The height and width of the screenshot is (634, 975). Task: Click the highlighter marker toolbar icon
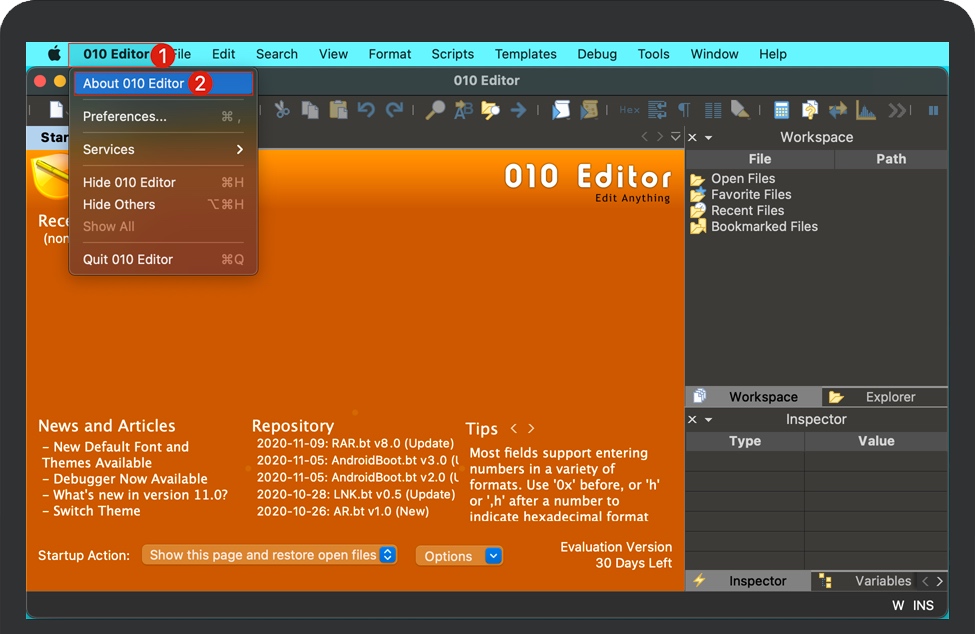pyautogui.click(x=740, y=110)
